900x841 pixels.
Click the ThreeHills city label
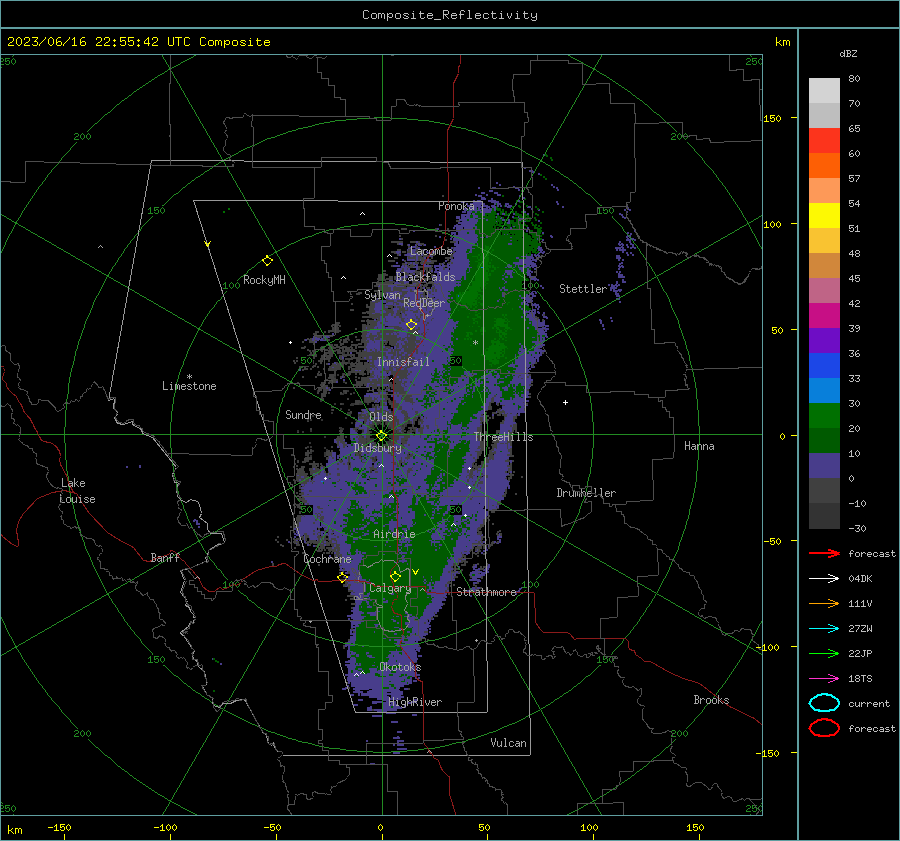coord(503,437)
